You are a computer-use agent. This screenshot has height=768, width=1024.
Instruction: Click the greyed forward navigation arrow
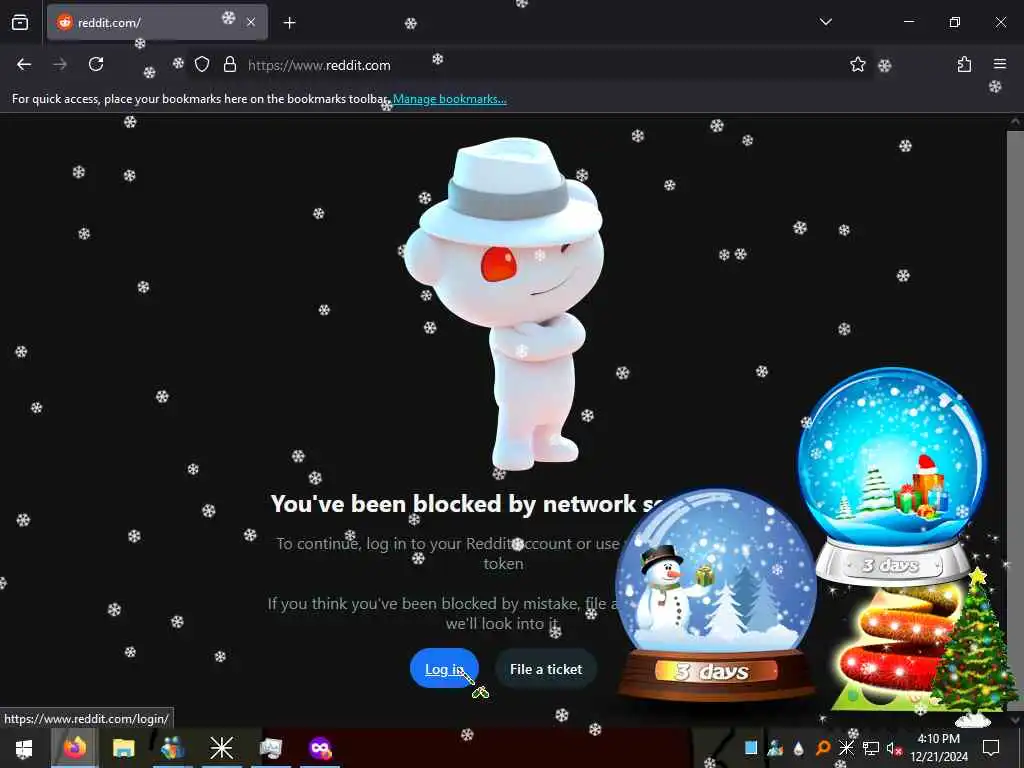[x=60, y=64]
